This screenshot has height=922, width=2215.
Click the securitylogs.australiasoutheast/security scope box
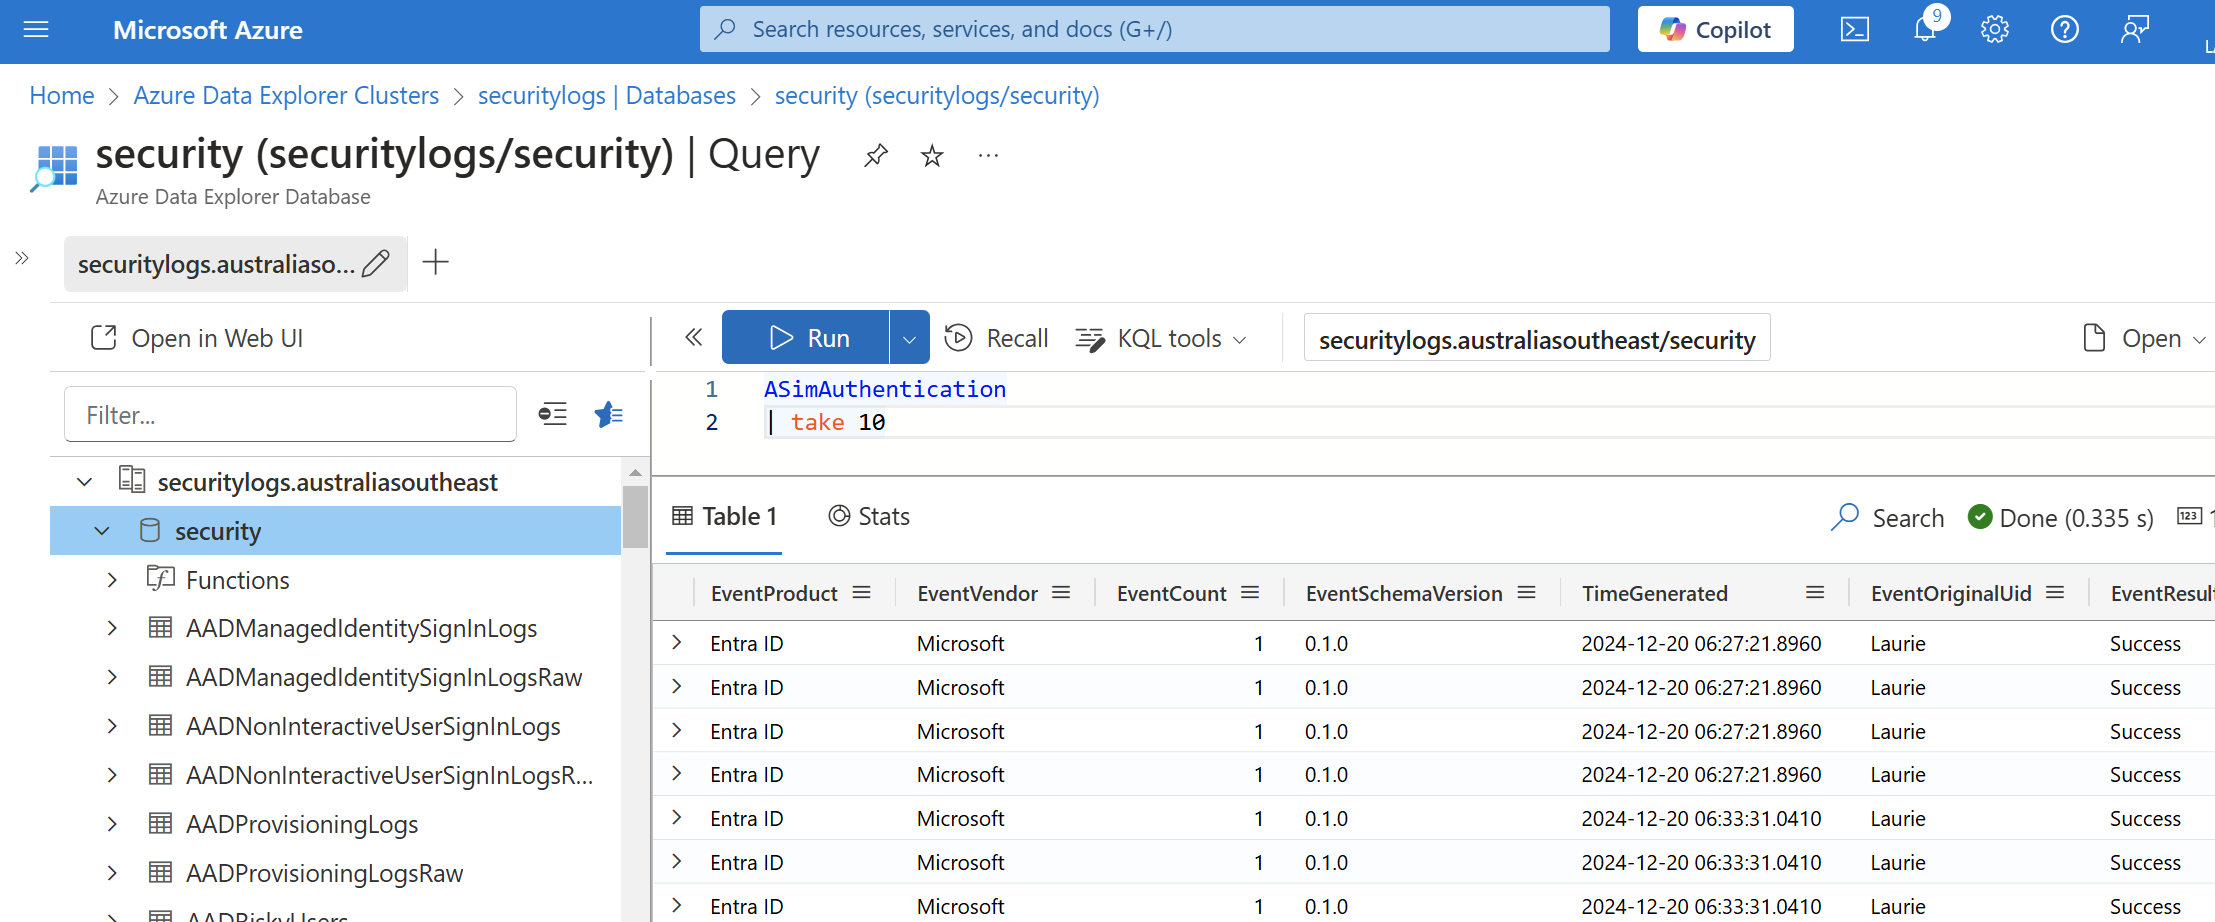point(1537,338)
